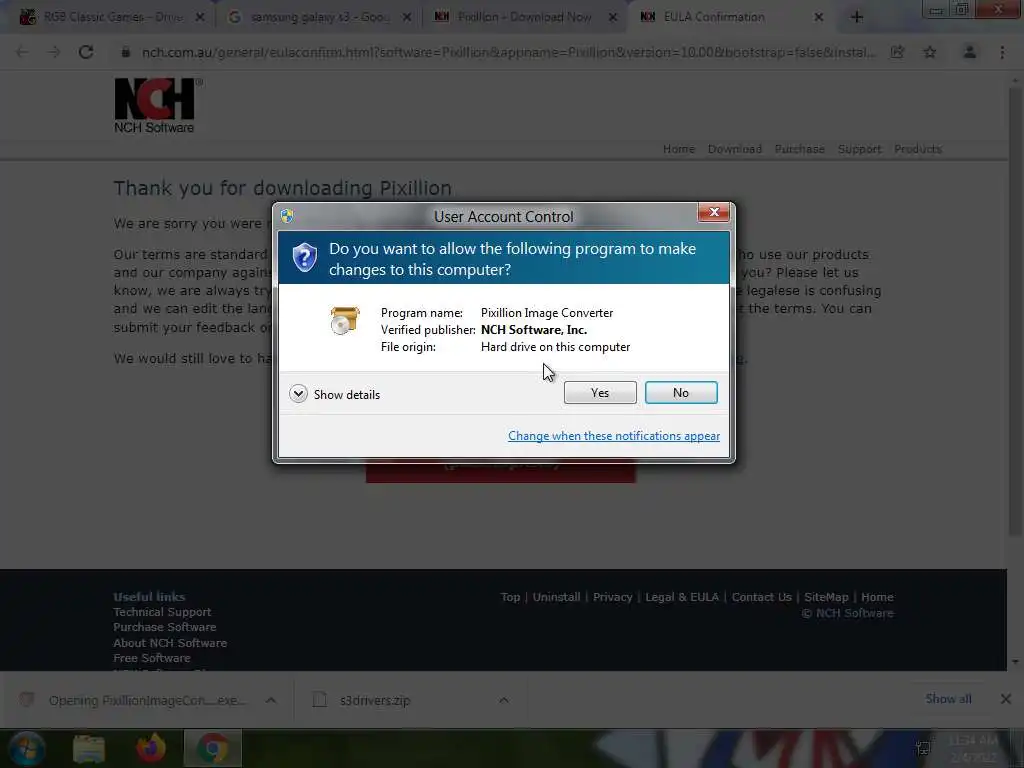
Task: Switch to RGB Classic Games browser tab
Action: (x=112, y=17)
